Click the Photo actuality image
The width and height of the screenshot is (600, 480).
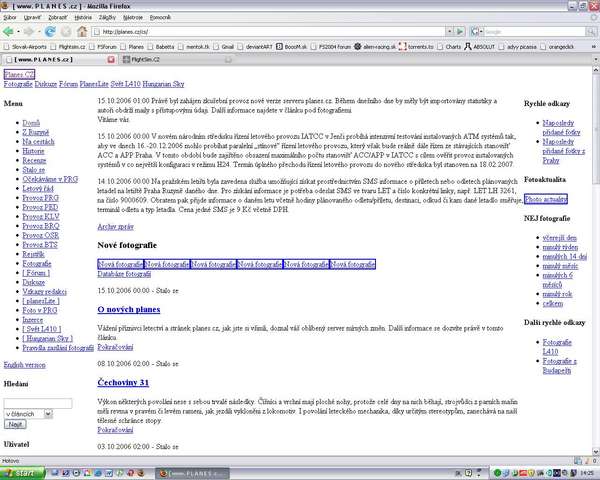tap(546, 199)
